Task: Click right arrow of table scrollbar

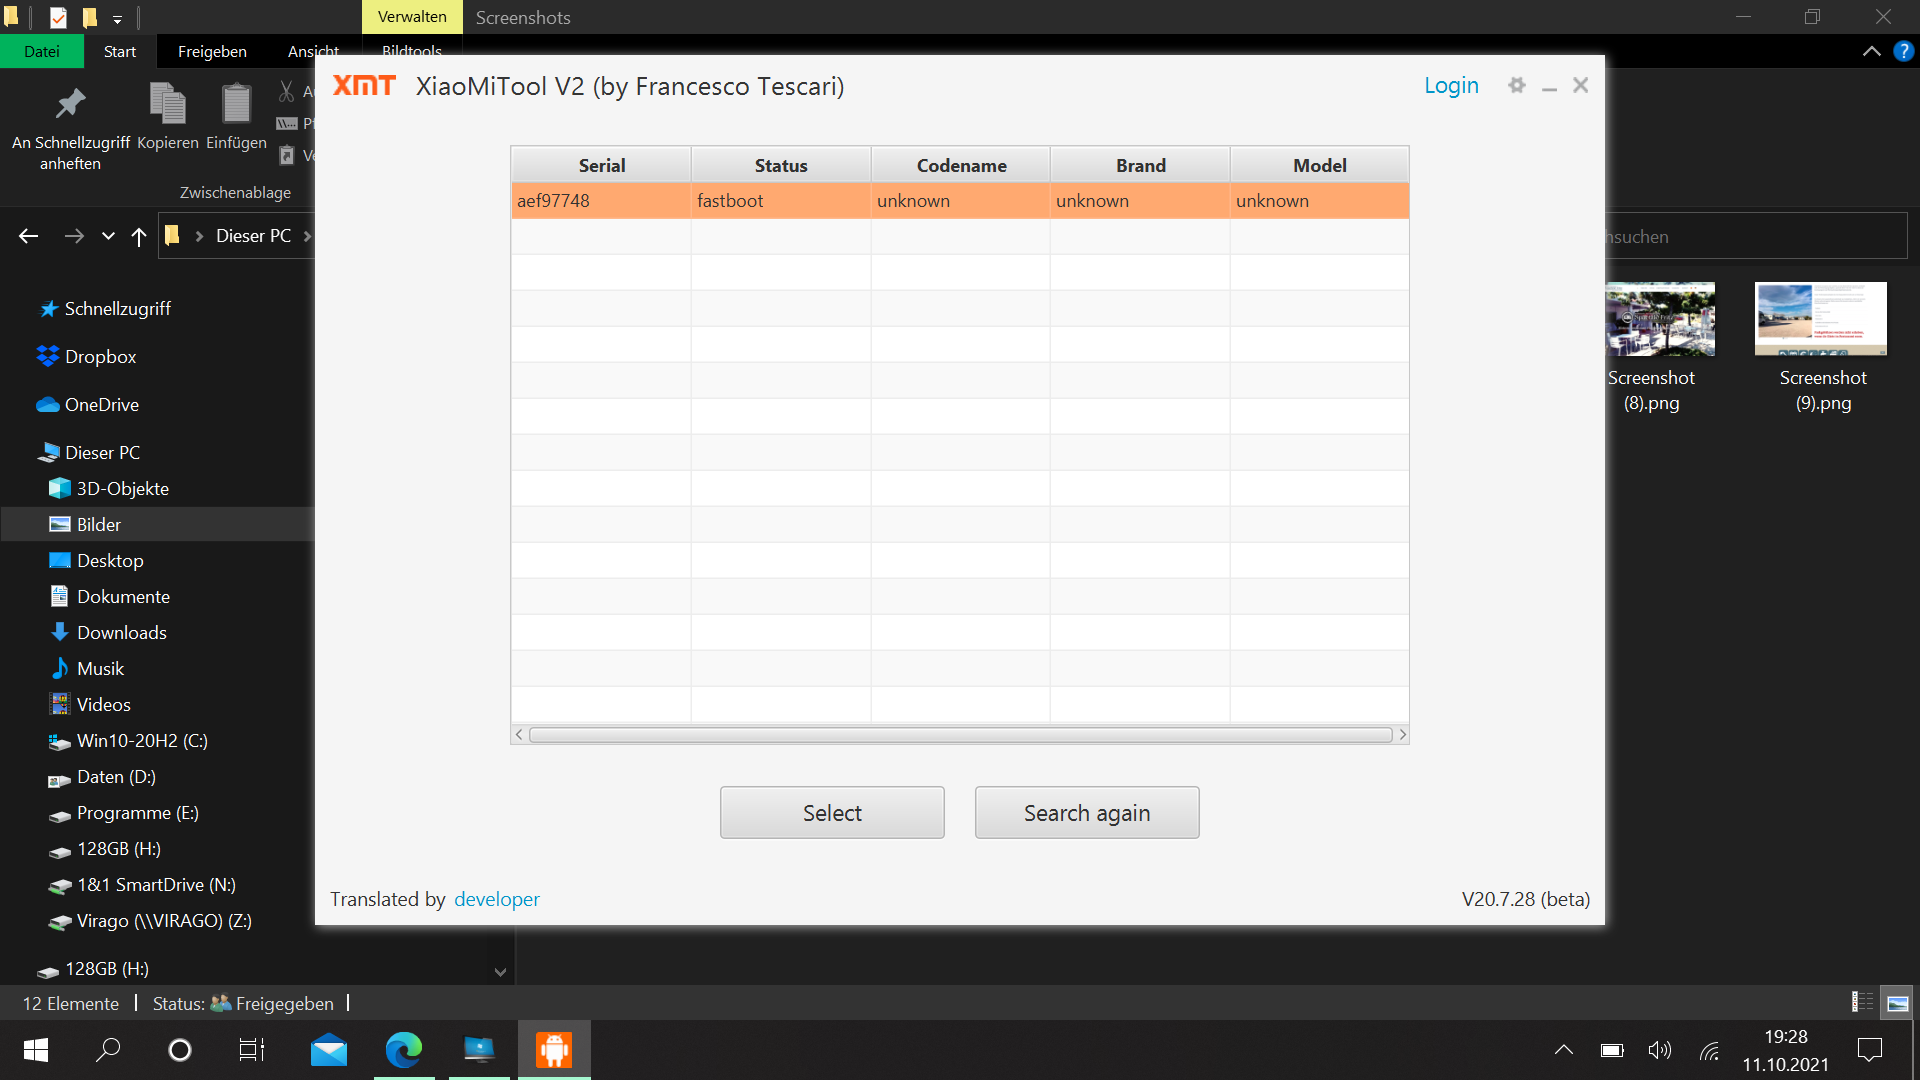Action: point(1402,735)
